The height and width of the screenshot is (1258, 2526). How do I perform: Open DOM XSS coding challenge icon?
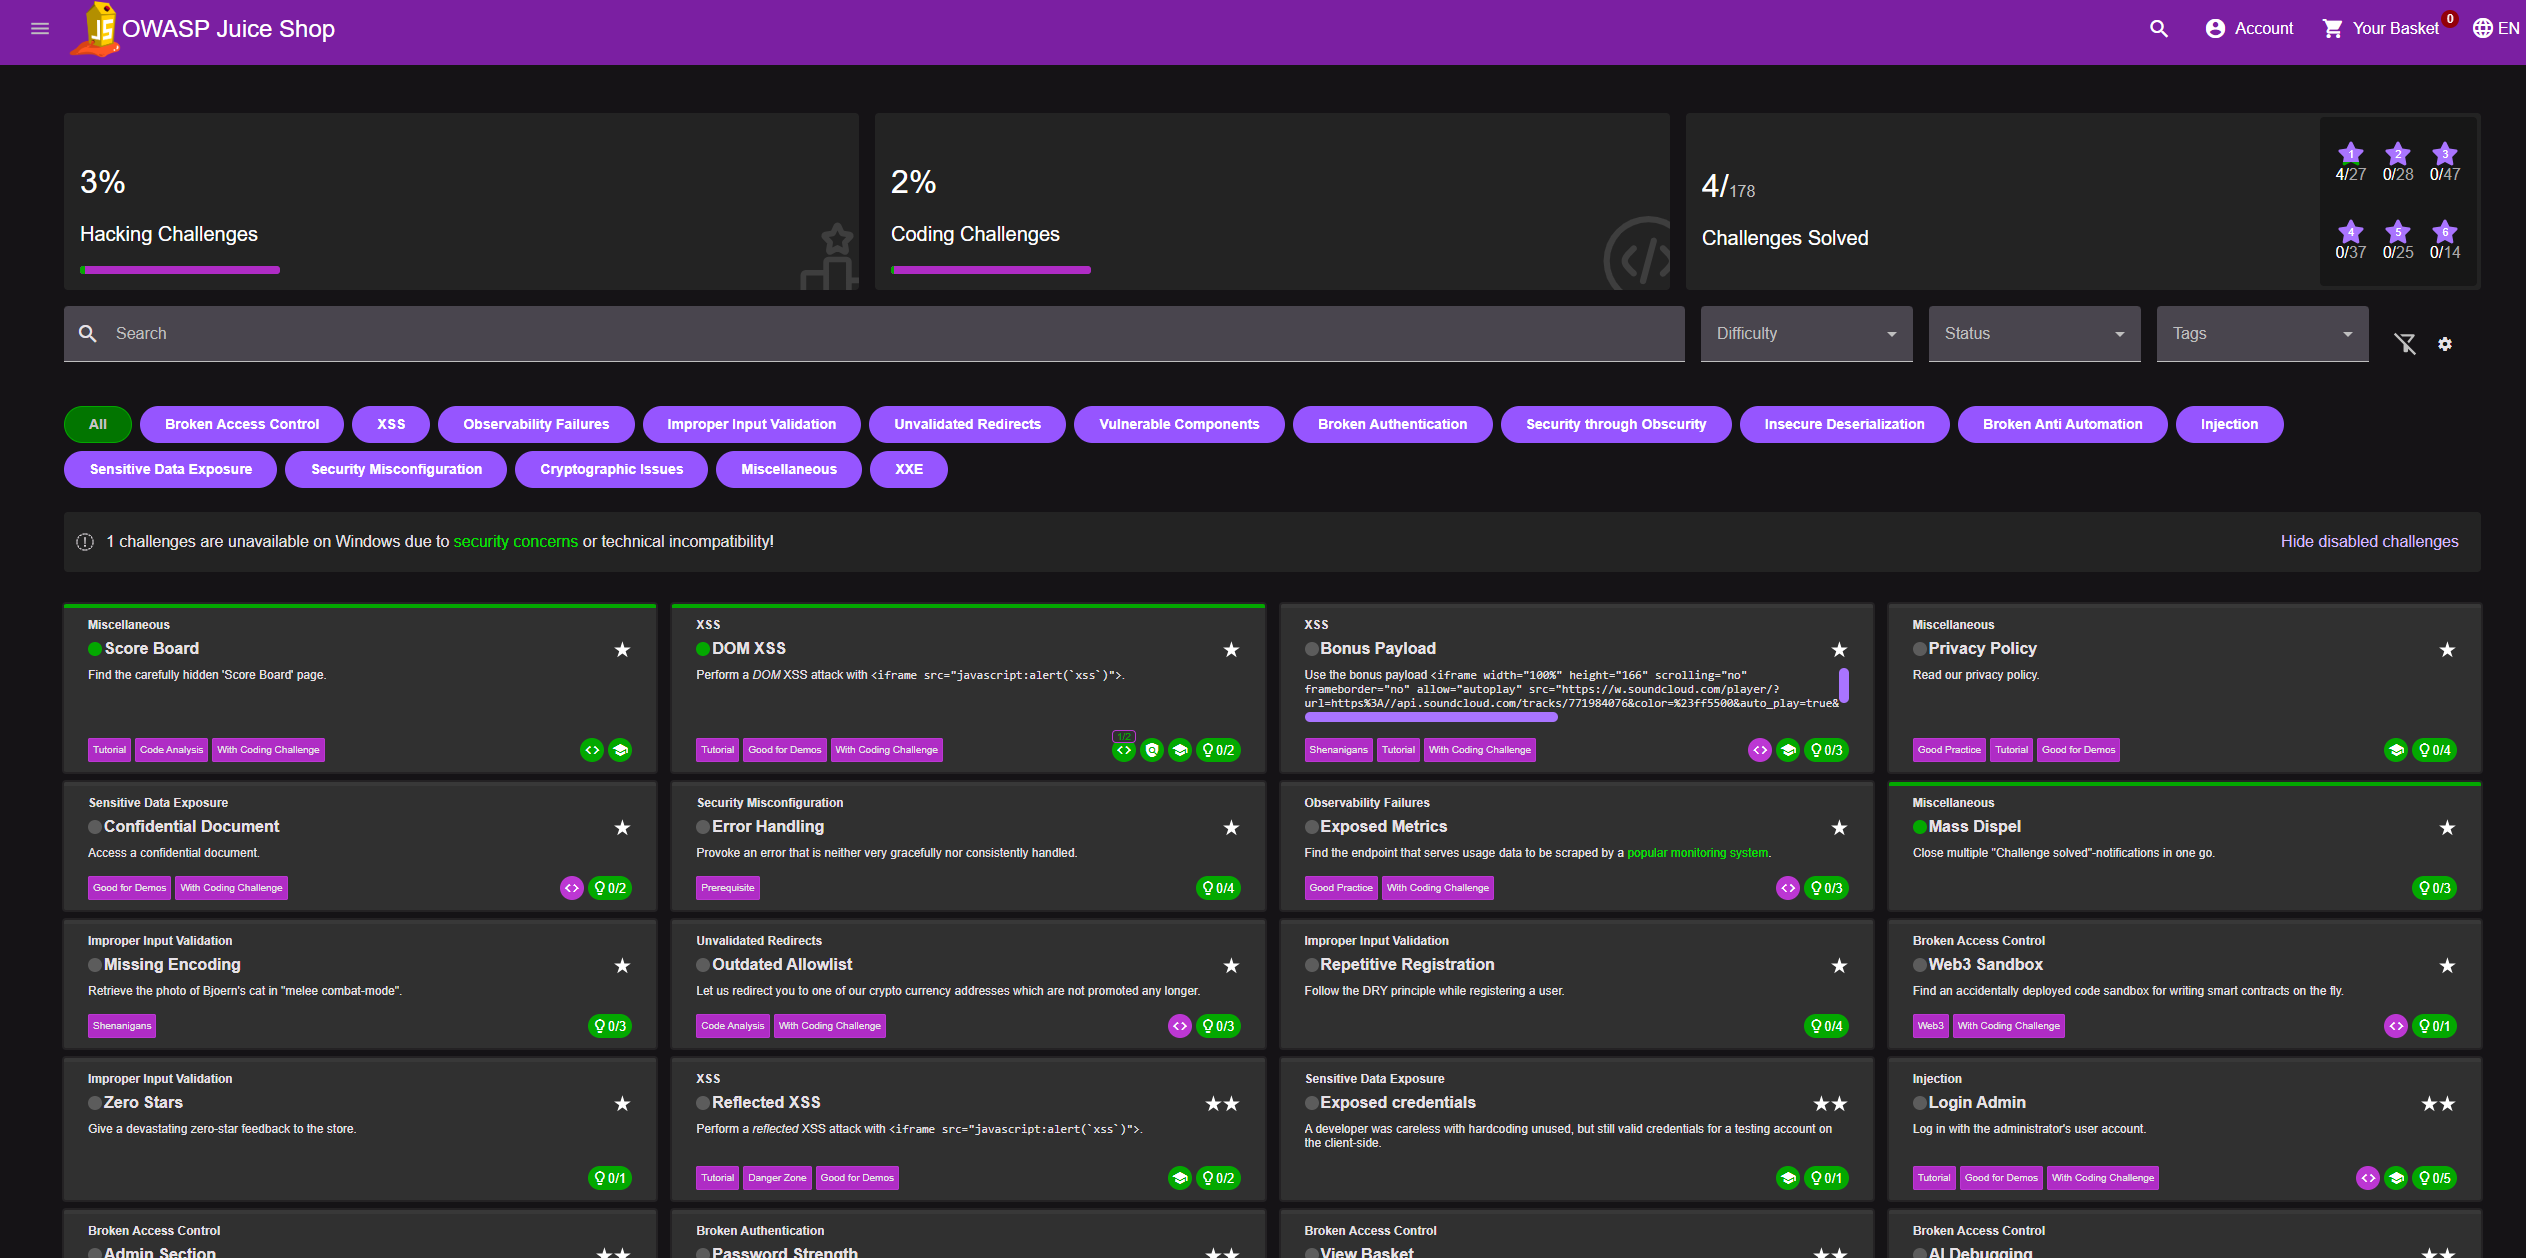1124,750
